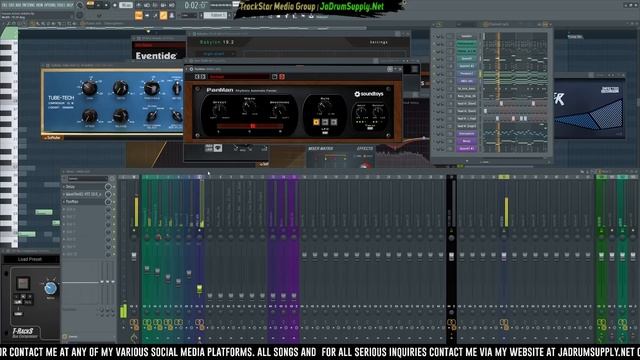Toggle second mixer effect slot enable knob
This screenshot has height=360, width=640.
(108, 194)
